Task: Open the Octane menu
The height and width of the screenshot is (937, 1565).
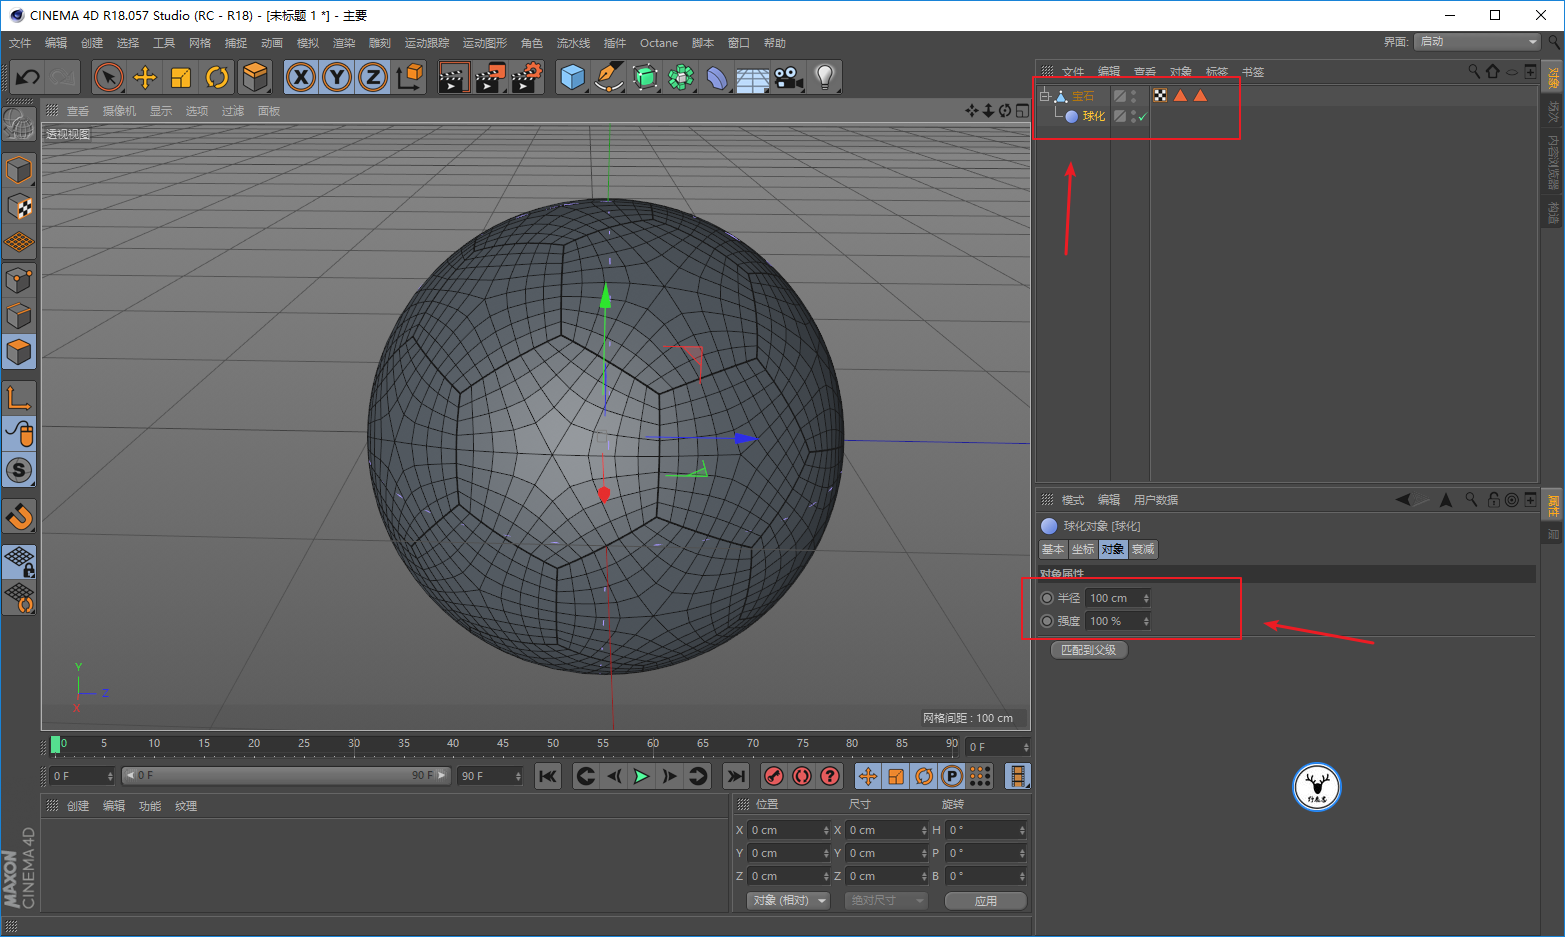Action: click(x=659, y=43)
